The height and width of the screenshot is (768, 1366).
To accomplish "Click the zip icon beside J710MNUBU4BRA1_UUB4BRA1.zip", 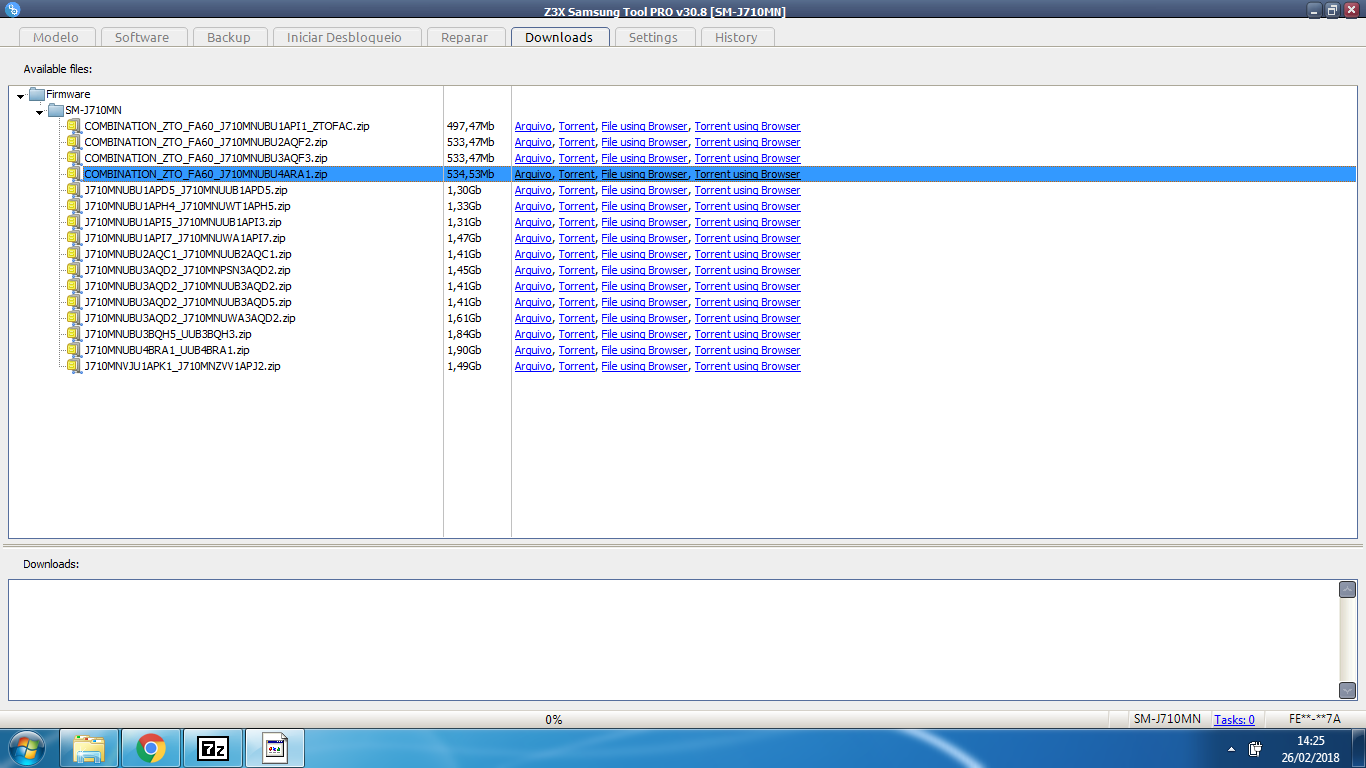I will (x=73, y=350).
